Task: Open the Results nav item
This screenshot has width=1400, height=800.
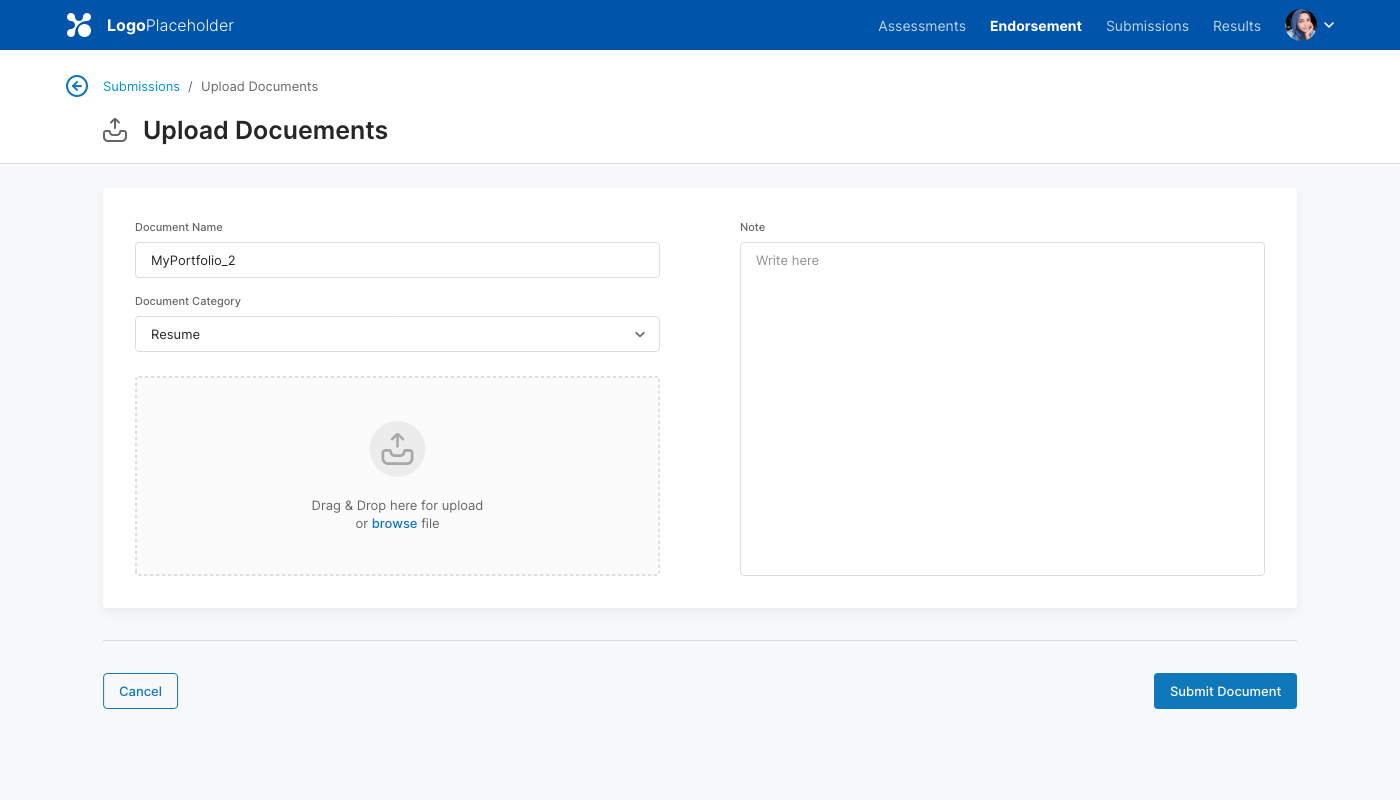Action: tap(1237, 26)
